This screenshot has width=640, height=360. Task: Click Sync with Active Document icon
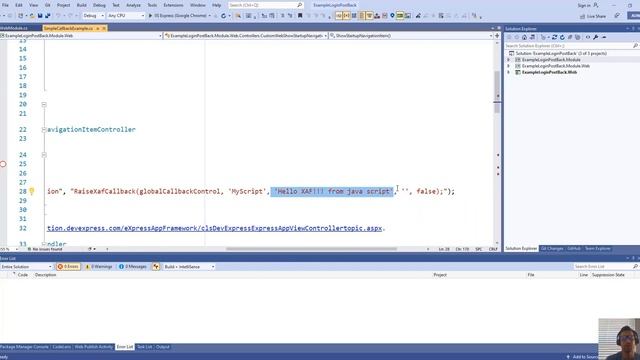(554, 37)
